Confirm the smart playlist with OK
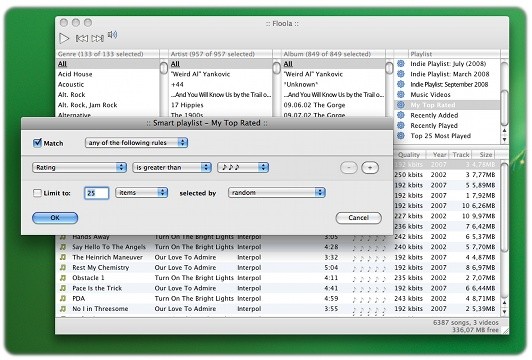The height and width of the screenshot is (360, 532). tap(55, 218)
